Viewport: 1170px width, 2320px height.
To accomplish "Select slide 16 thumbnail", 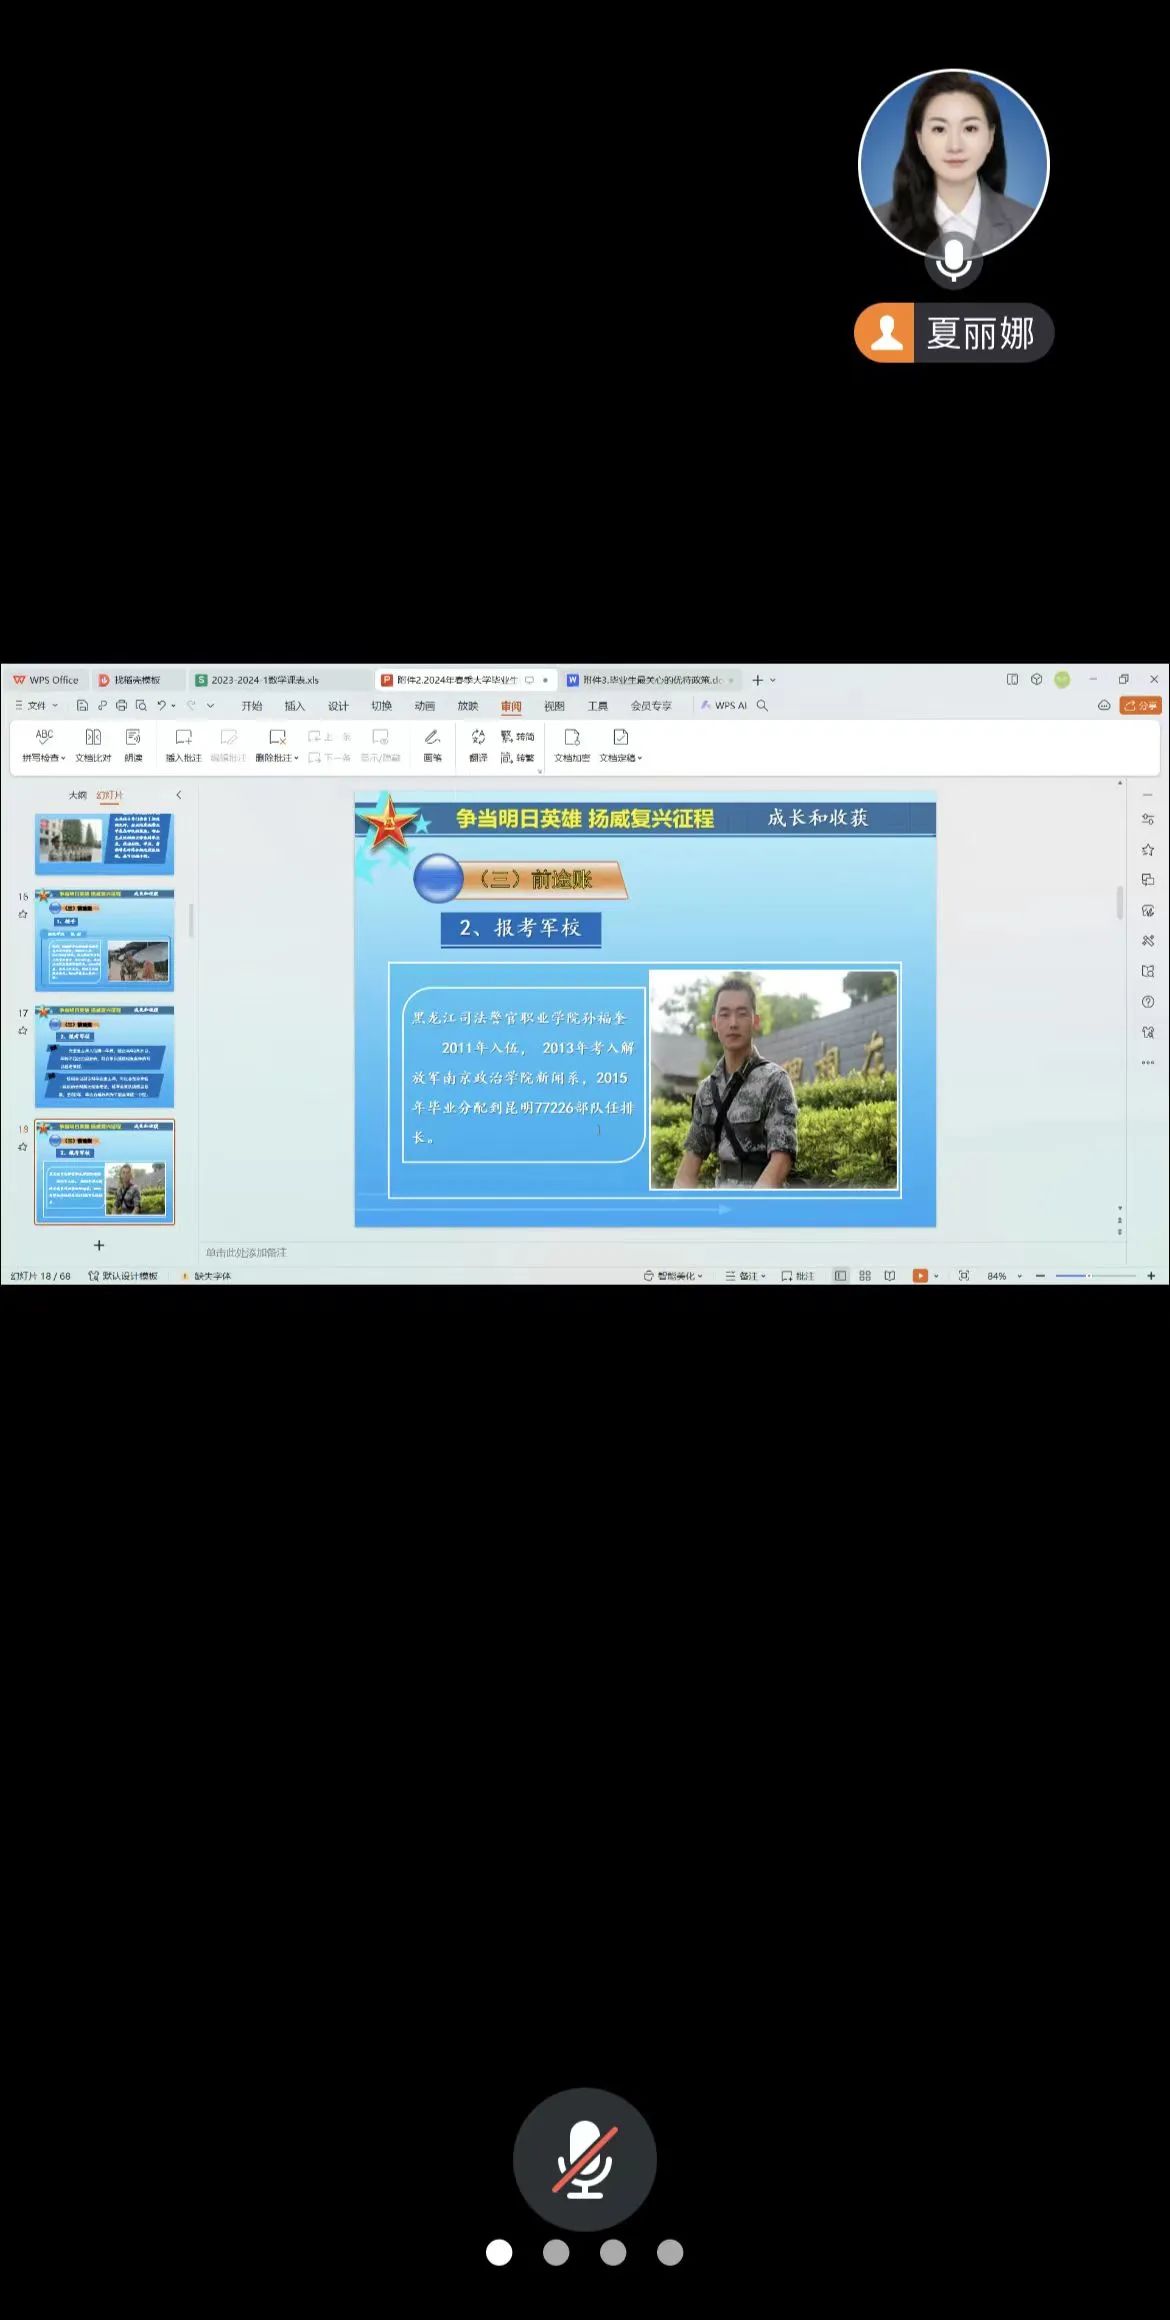I will tap(105, 940).
